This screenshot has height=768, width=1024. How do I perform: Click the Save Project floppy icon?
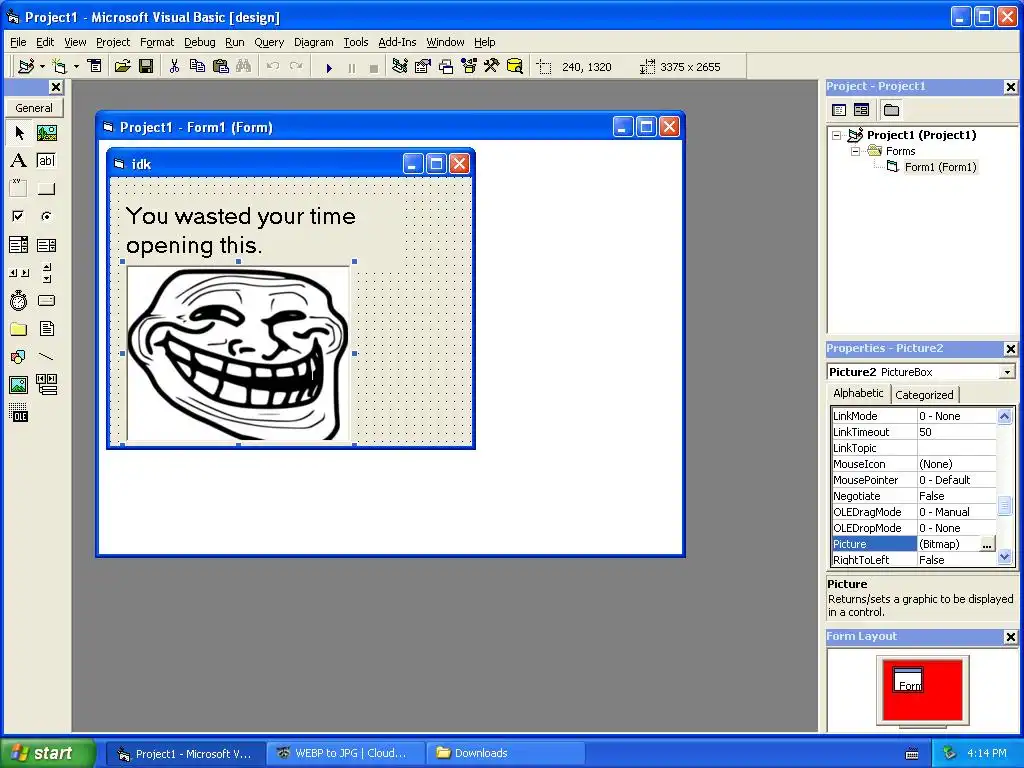coord(146,67)
